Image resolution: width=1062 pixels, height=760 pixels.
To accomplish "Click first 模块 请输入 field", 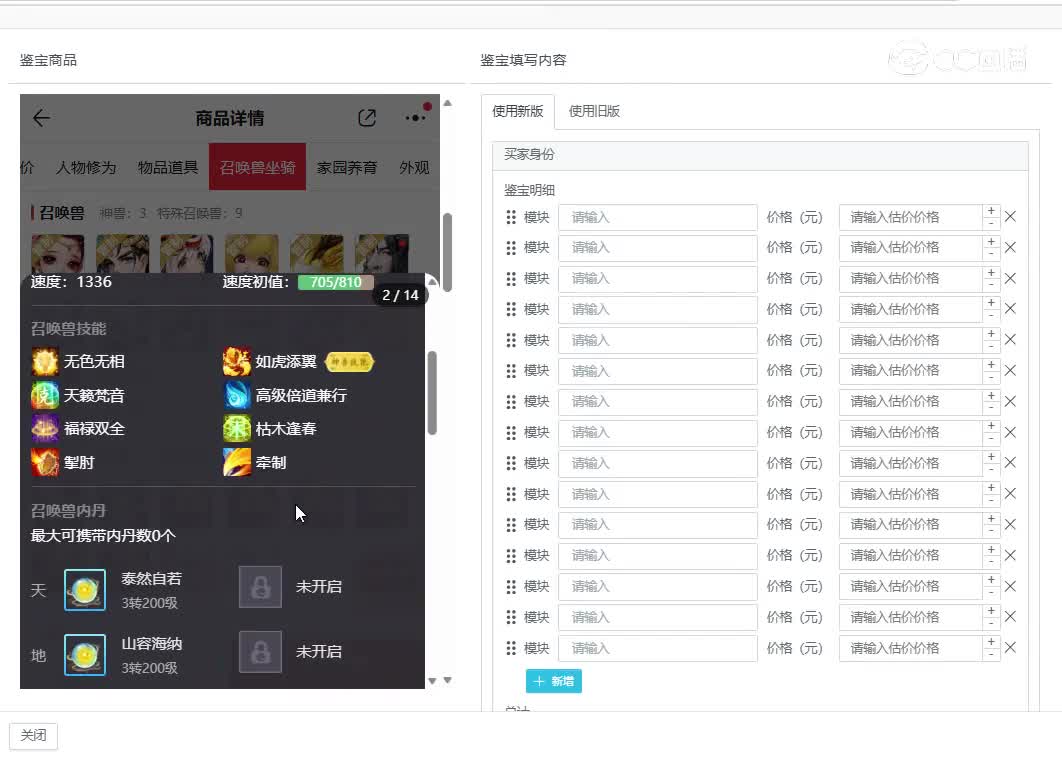I will 658,217.
